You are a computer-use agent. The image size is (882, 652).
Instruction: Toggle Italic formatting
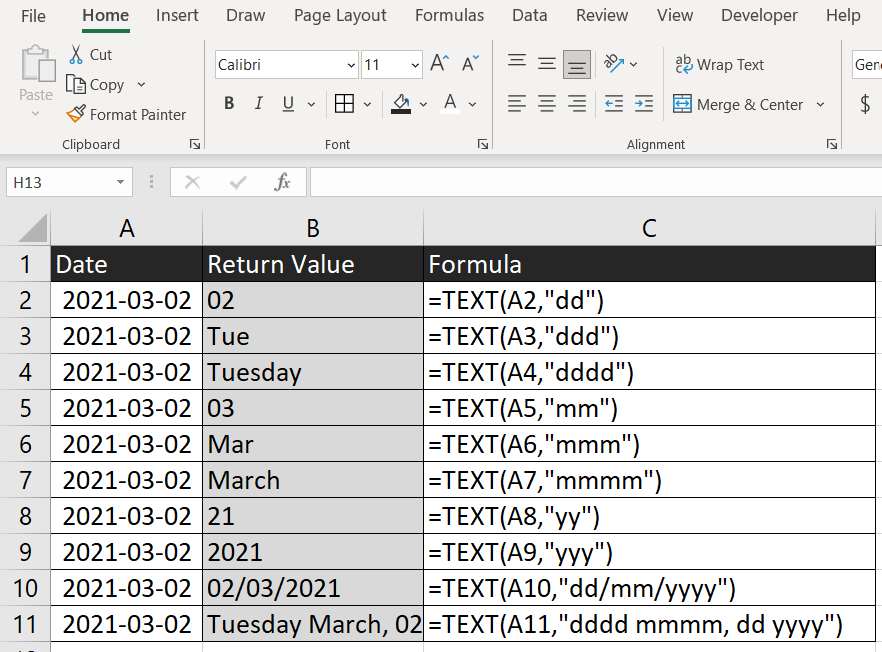(258, 104)
